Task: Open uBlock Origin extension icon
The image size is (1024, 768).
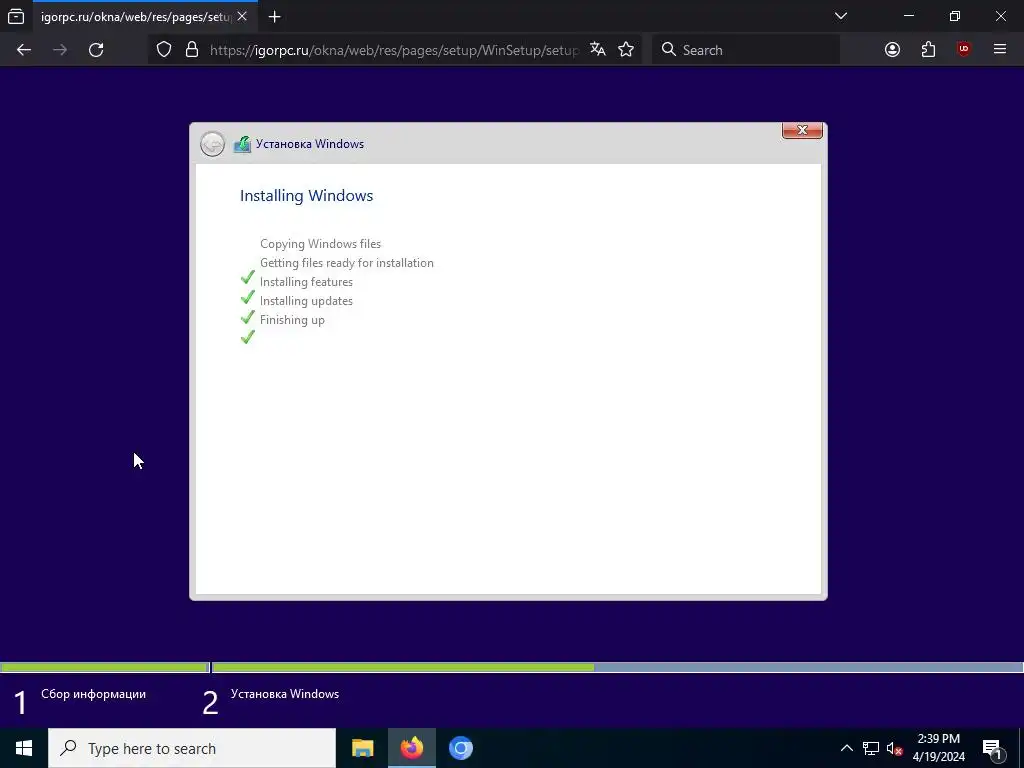Action: 963,50
